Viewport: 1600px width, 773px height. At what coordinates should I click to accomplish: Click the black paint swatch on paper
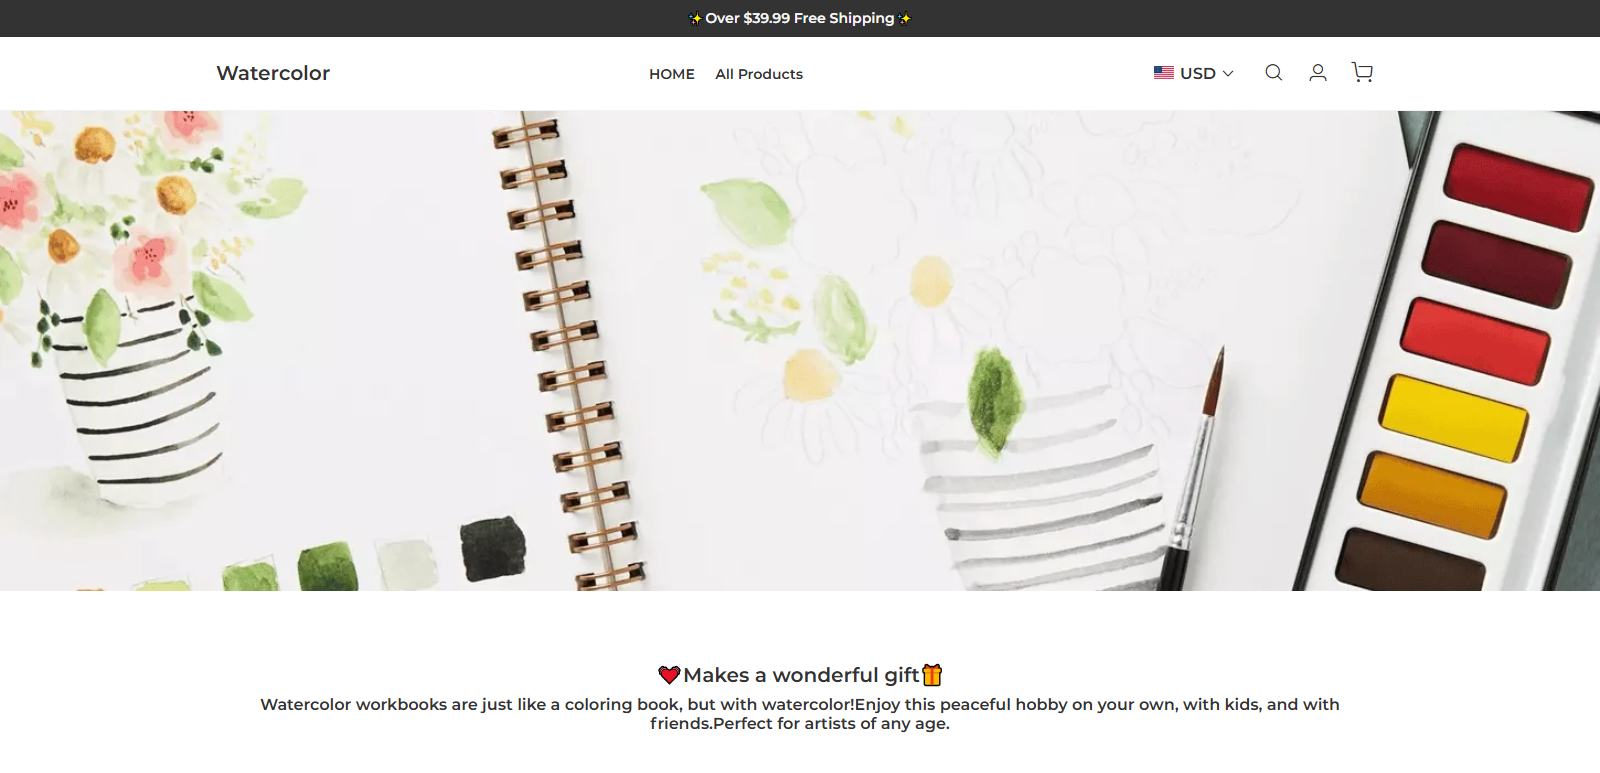493,548
